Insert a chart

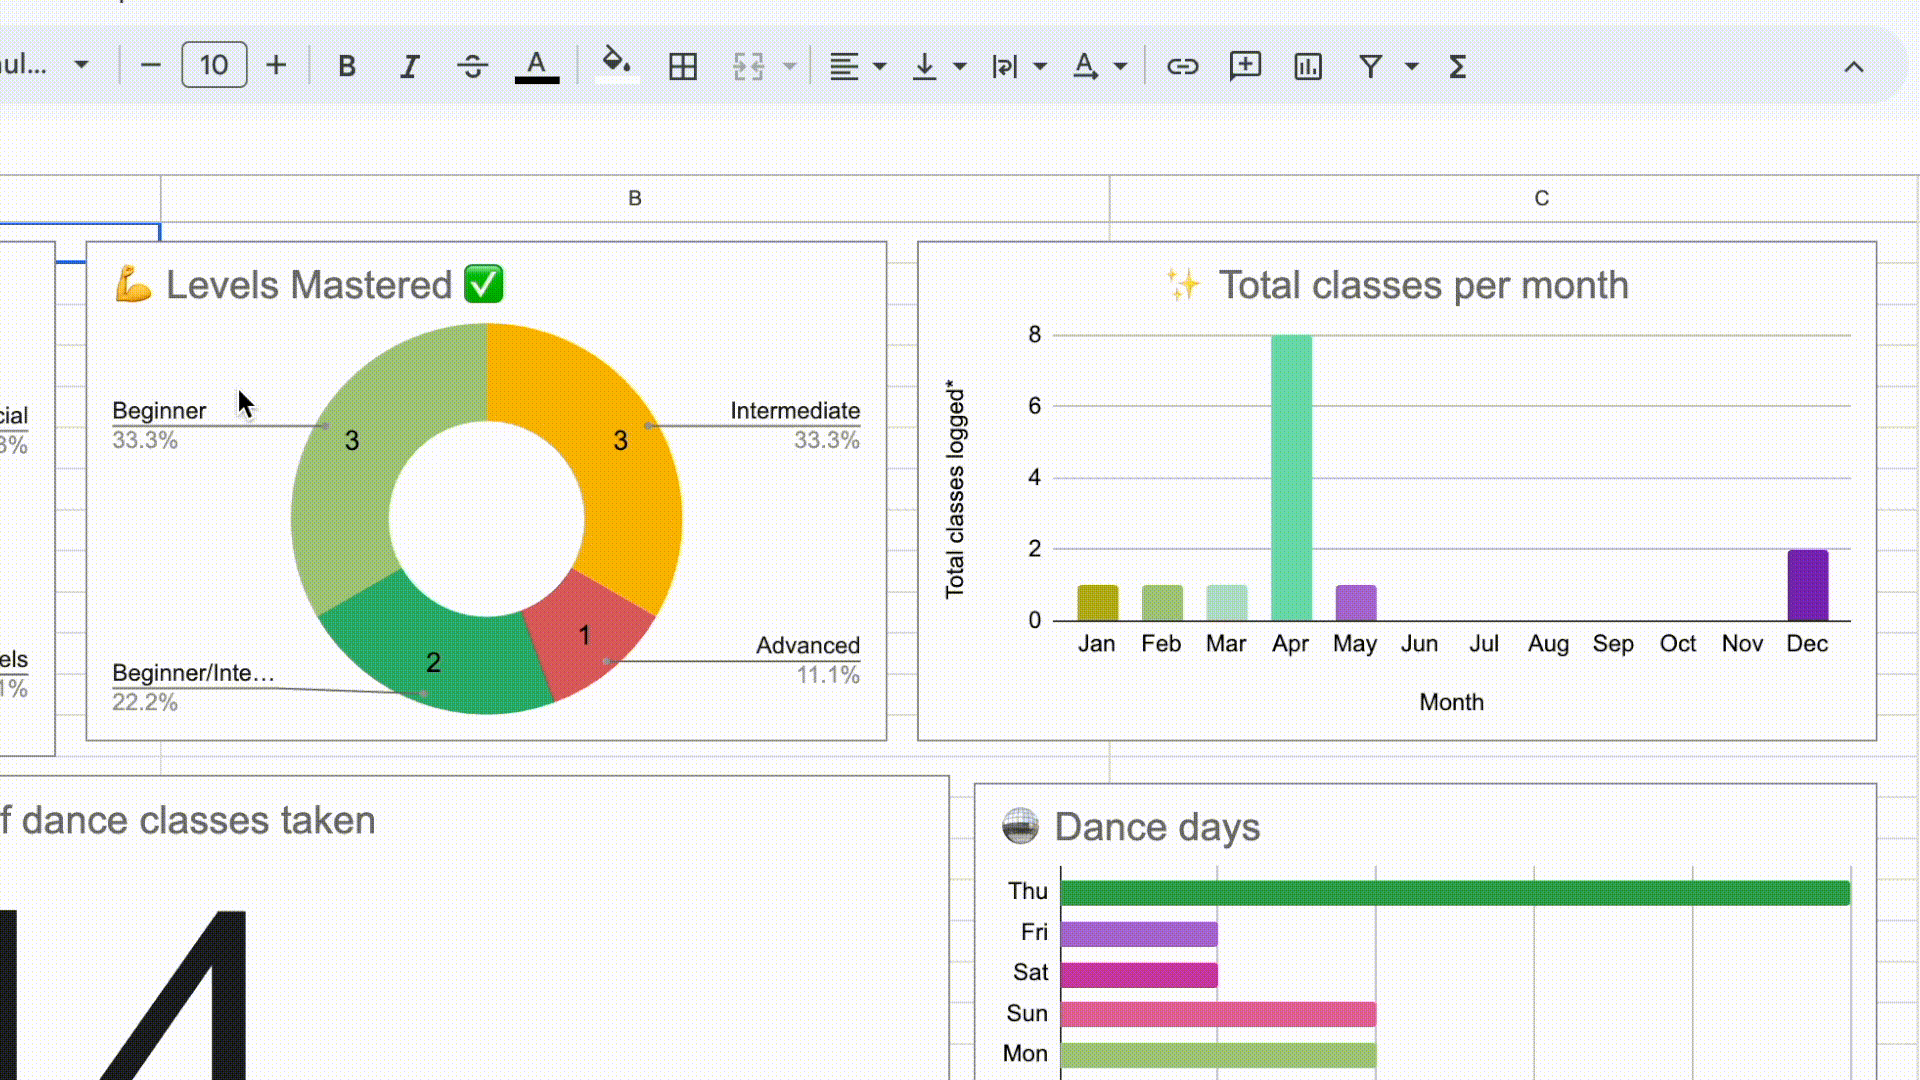click(x=1308, y=66)
